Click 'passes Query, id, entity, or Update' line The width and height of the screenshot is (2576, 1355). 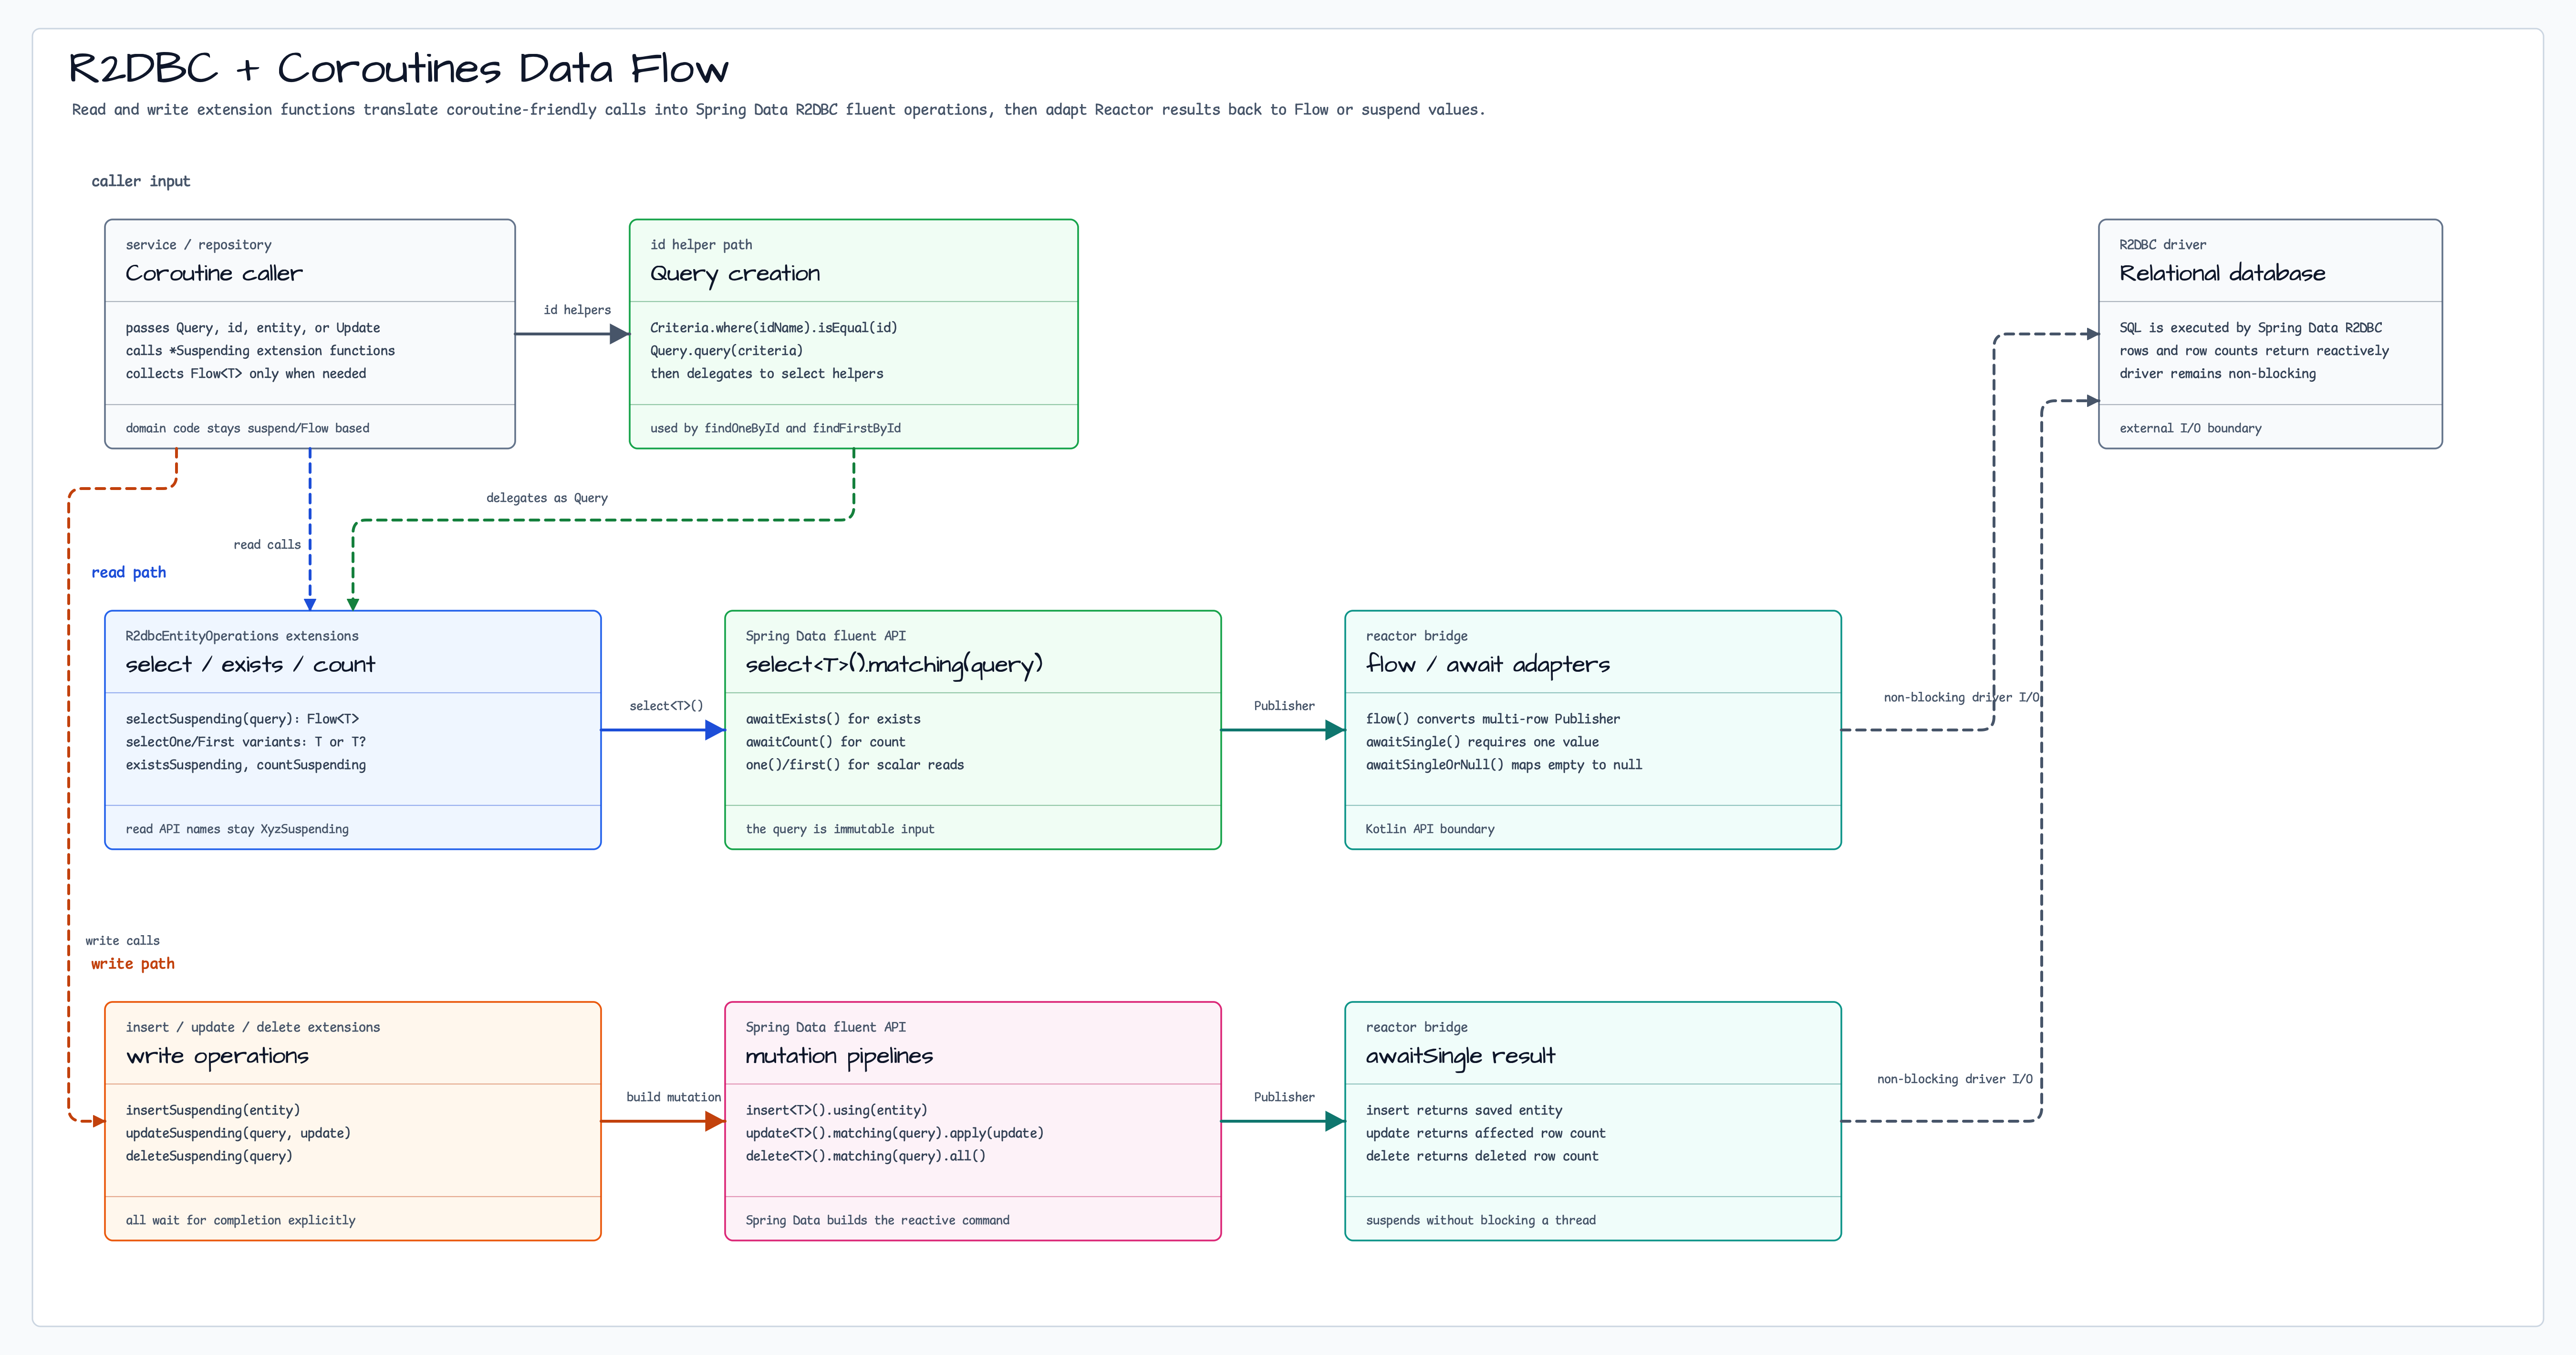tap(253, 328)
